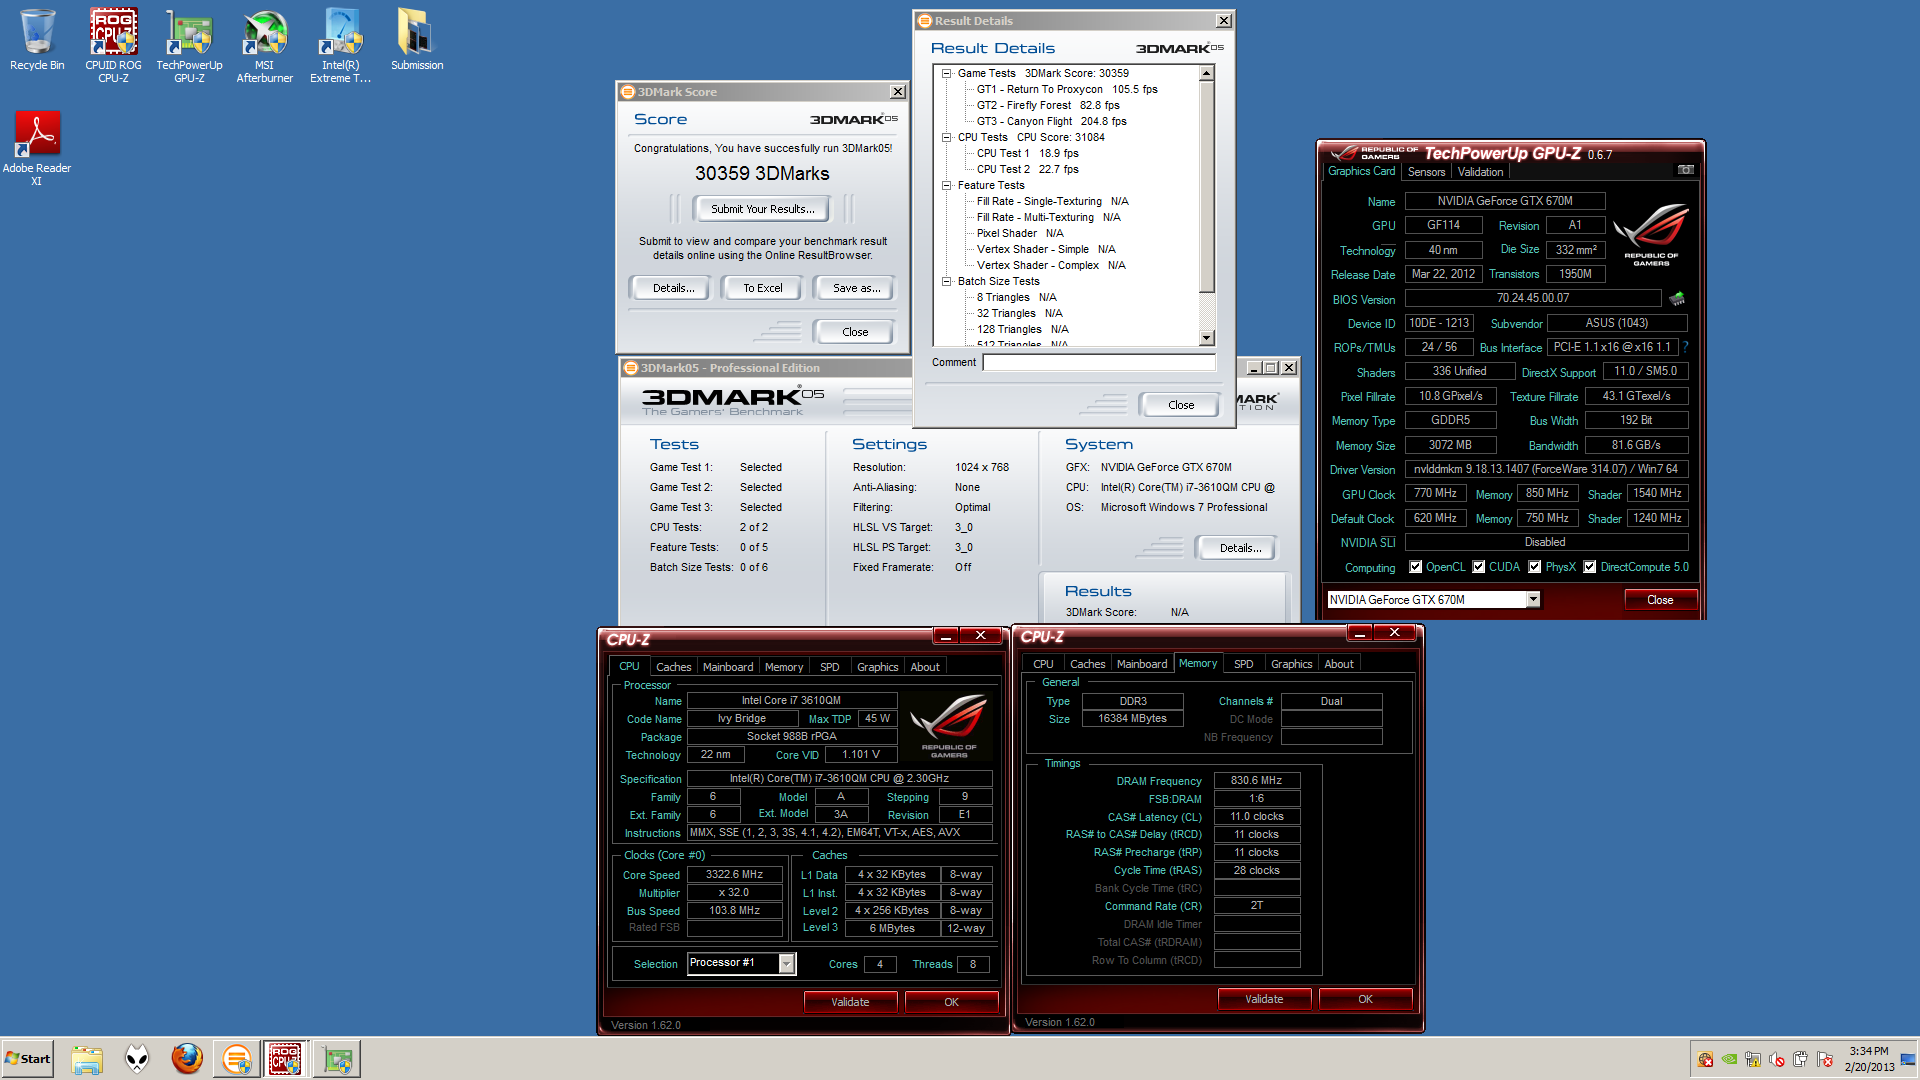Screen dimensions: 1920x1080
Task: Open the About tab in left CPU-Z window
Action: (924, 667)
